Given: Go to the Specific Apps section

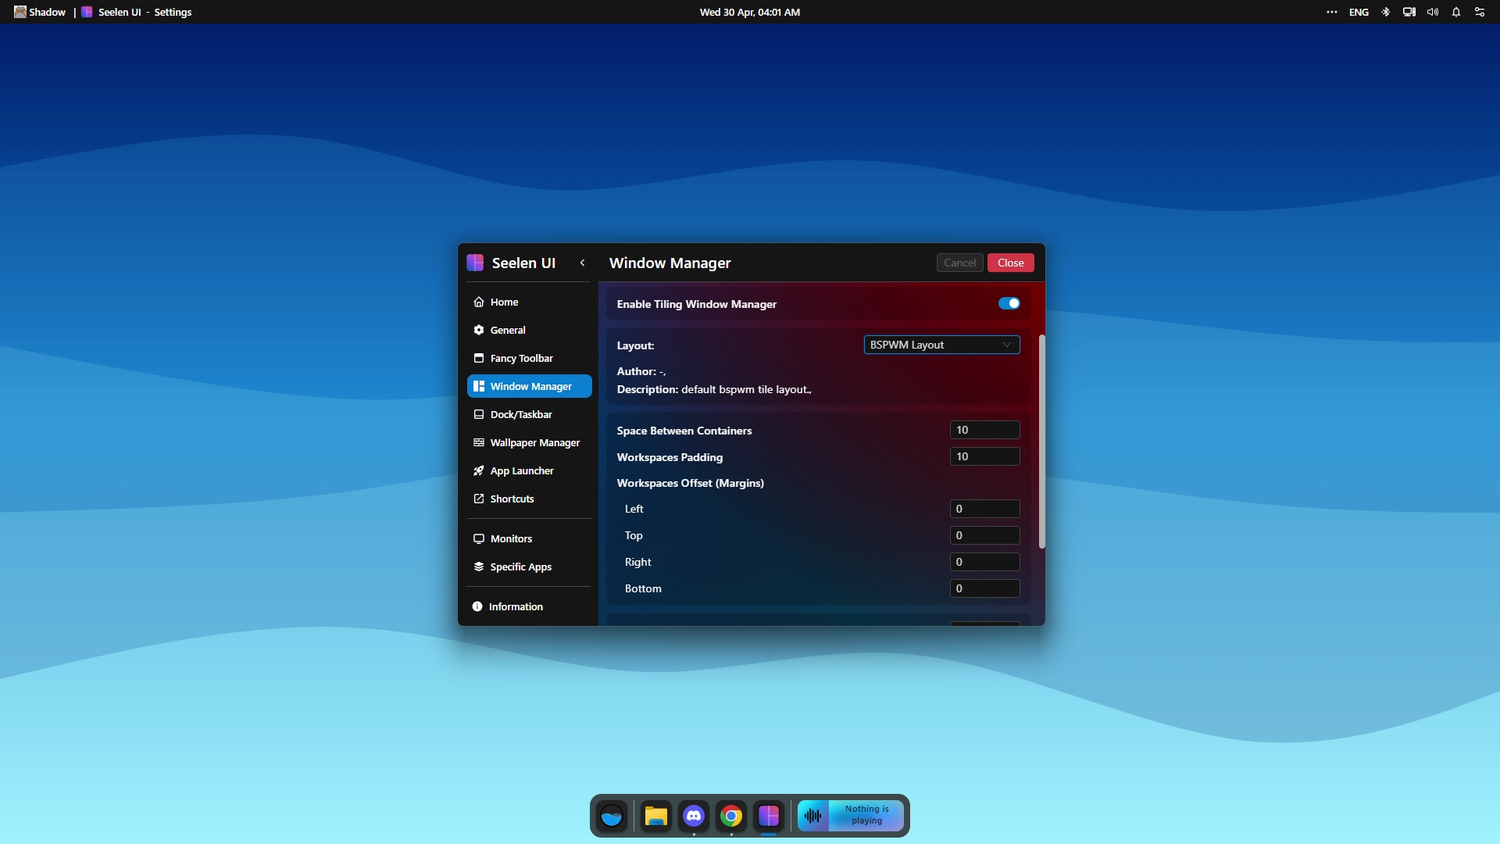Looking at the screenshot, I should [x=529, y=567].
